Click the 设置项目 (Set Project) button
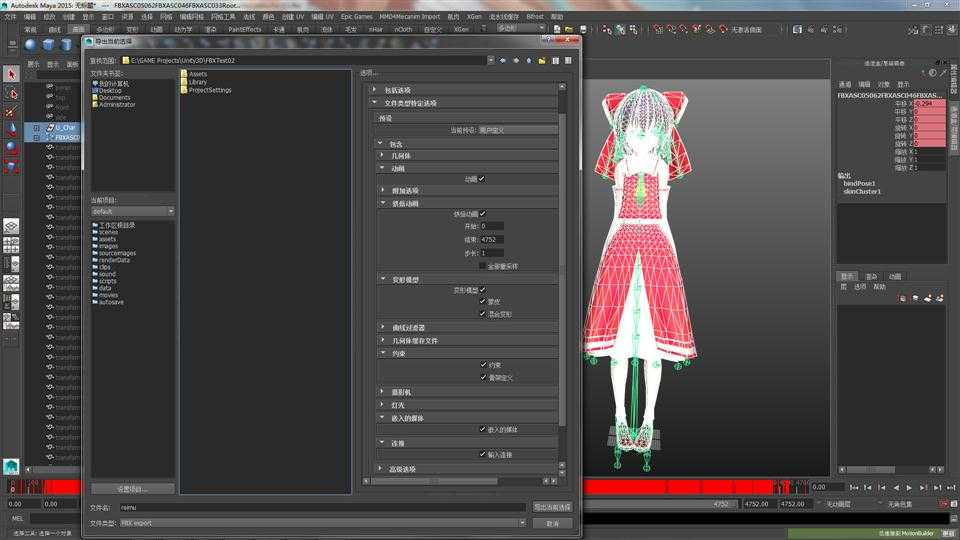The width and height of the screenshot is (960, 540). (x=132, y=489)
